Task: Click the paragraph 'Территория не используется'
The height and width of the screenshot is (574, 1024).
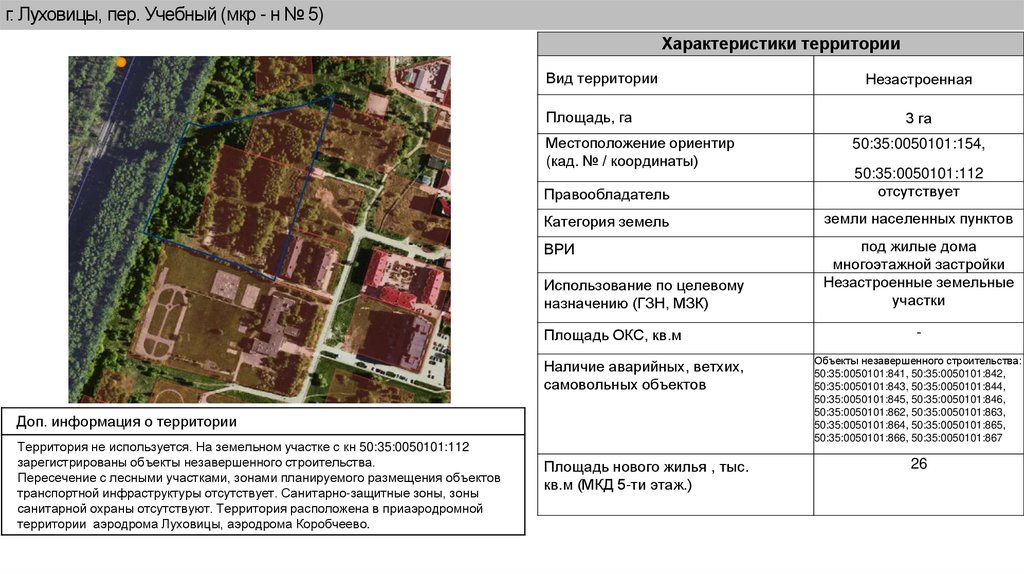Action: [259, 485]
